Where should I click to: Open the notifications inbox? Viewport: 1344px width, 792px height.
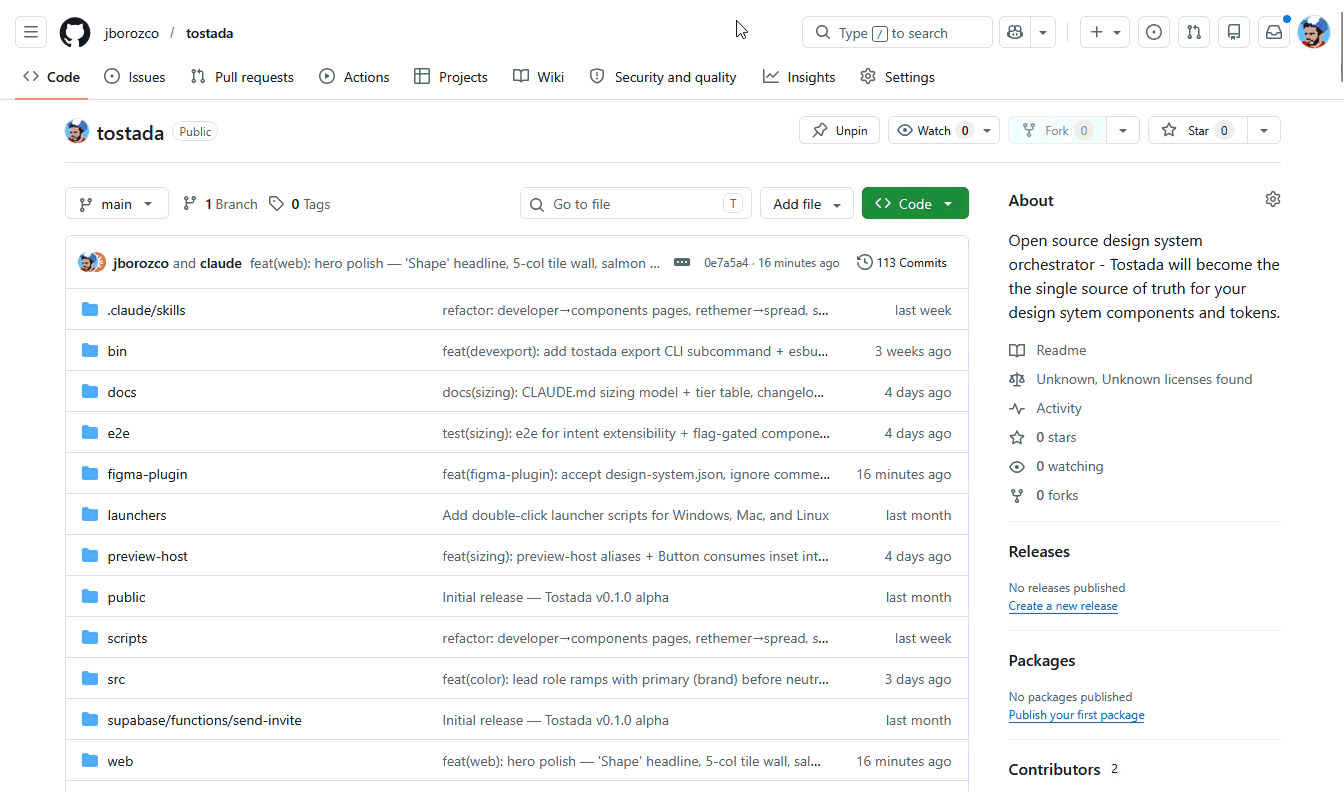pyautogui.click(x=1274, y=32)
